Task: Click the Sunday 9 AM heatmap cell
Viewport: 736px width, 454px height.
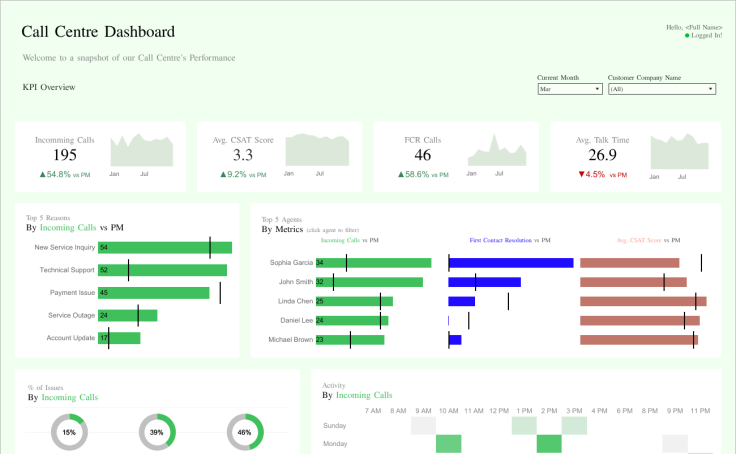Action: (x=423, y=425)
